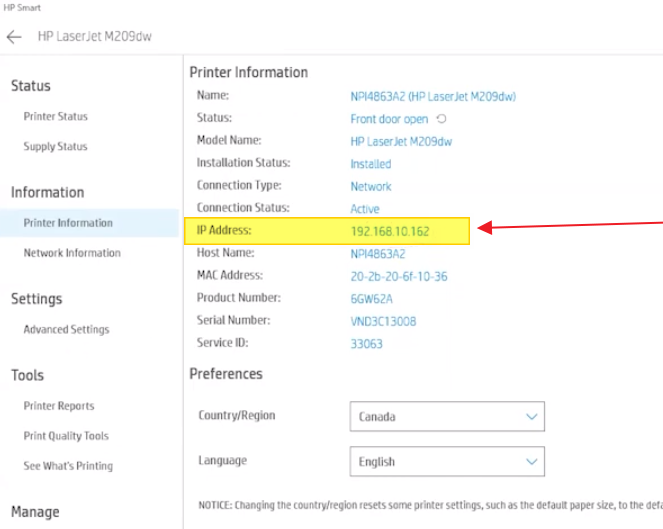The height and width of the screenshot is (529, 663).
Task: Open Supply Status in sidebar
Action: (x=55, y=146)
